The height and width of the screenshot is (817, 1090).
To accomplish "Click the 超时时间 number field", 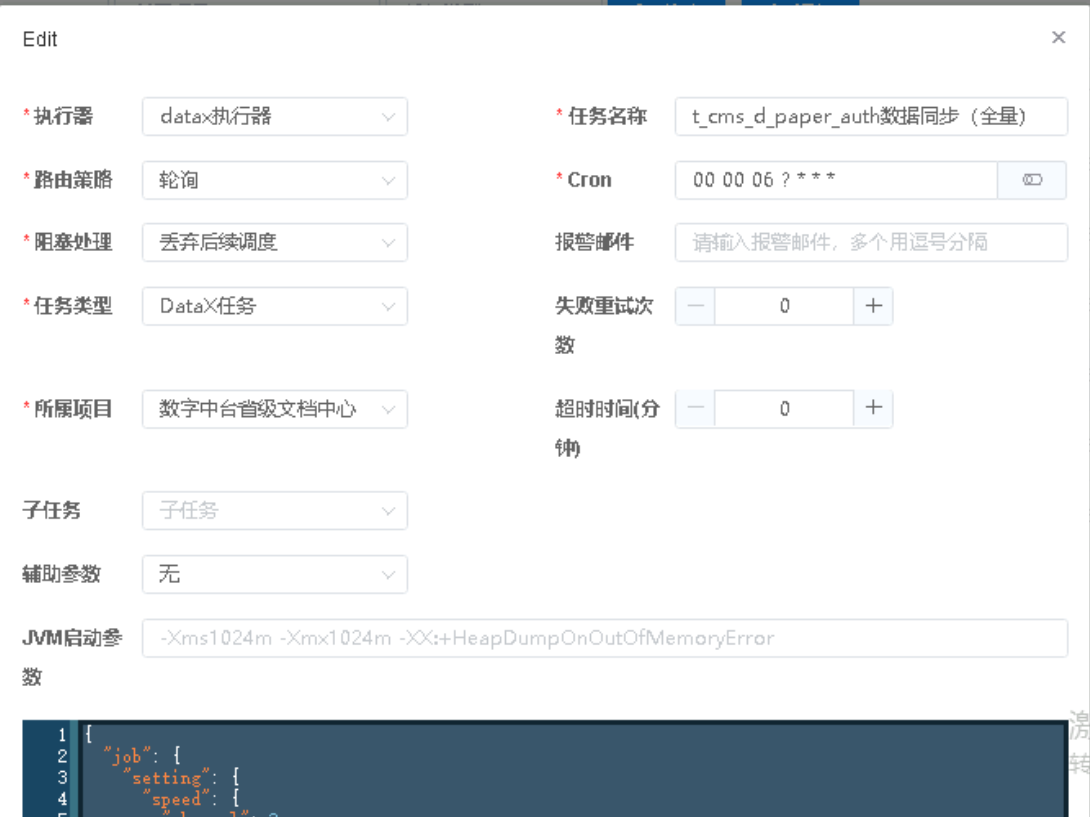I will click(784, 409).
